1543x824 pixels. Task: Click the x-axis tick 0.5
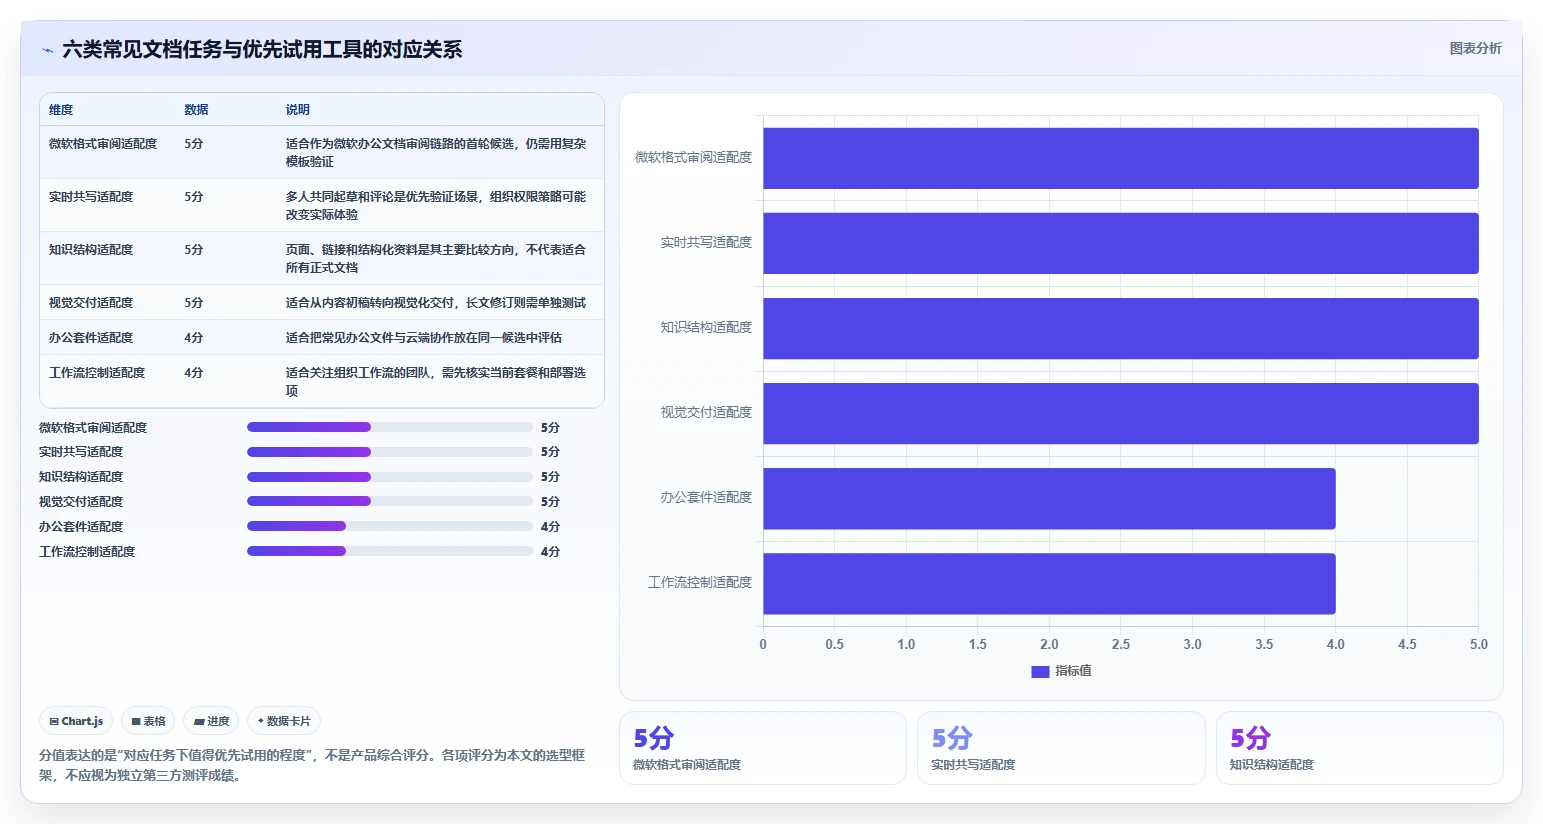tap(835, 644)
